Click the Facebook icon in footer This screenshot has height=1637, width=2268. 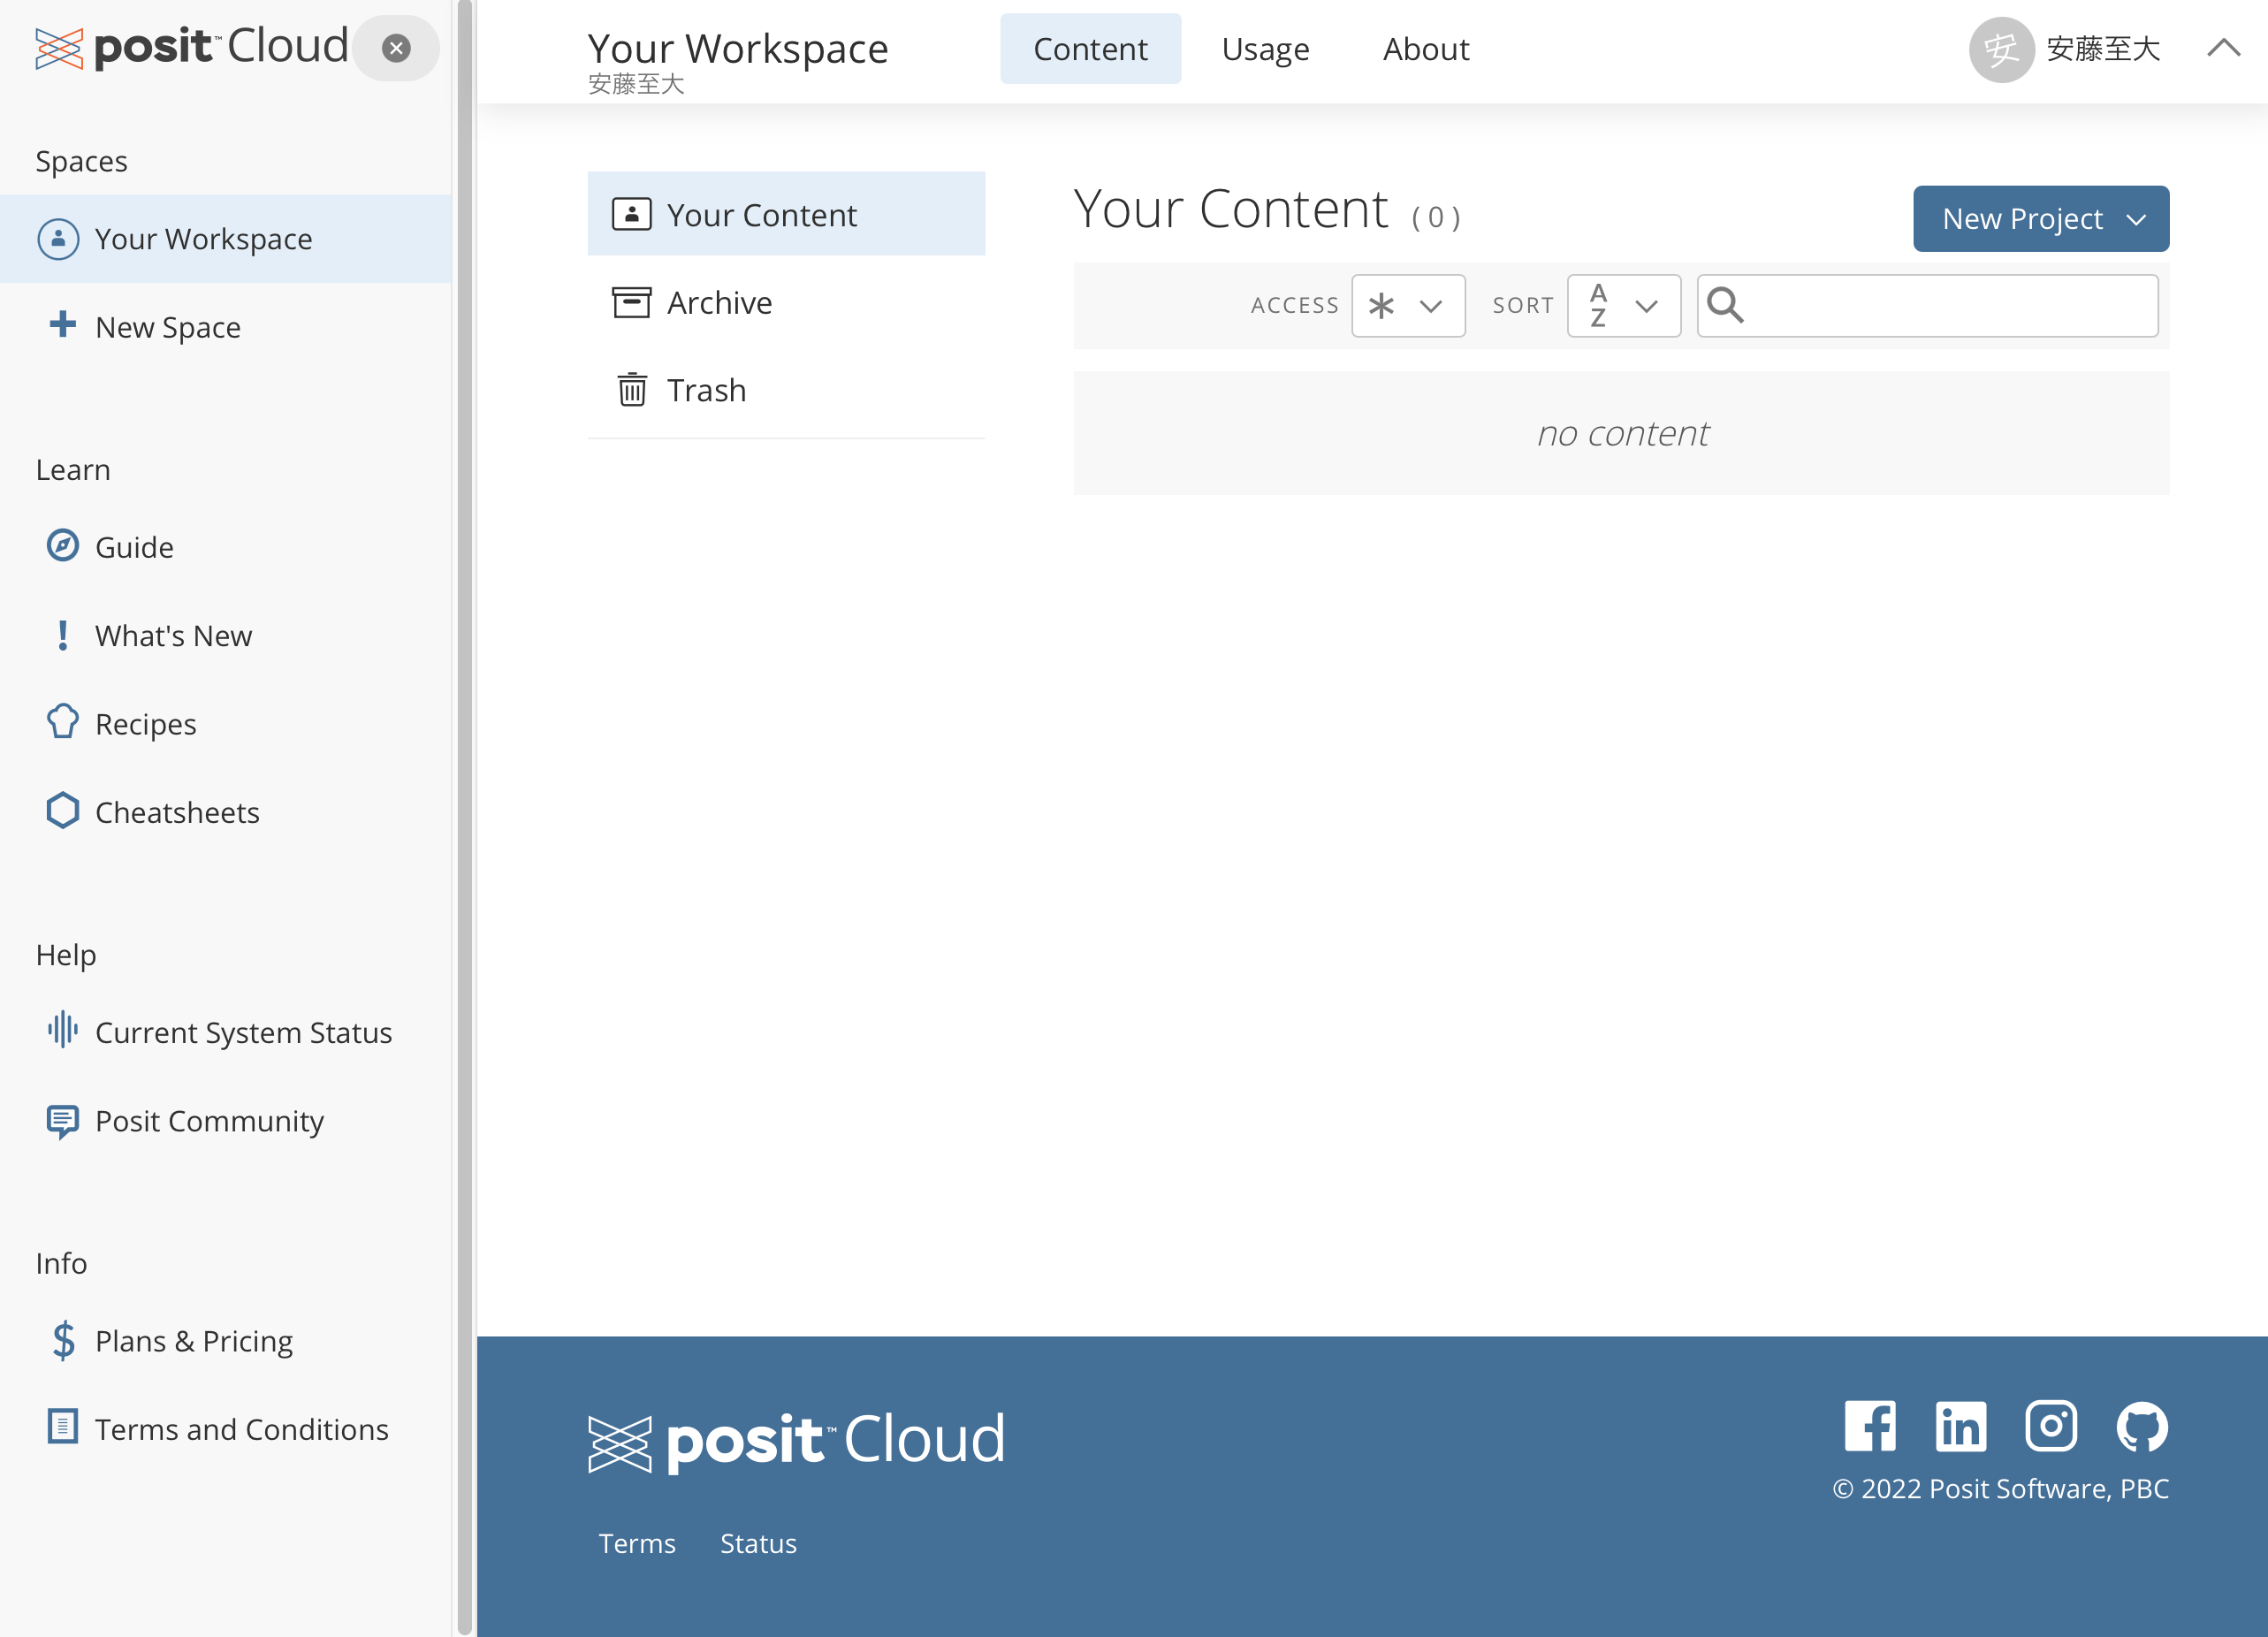1869,1426
